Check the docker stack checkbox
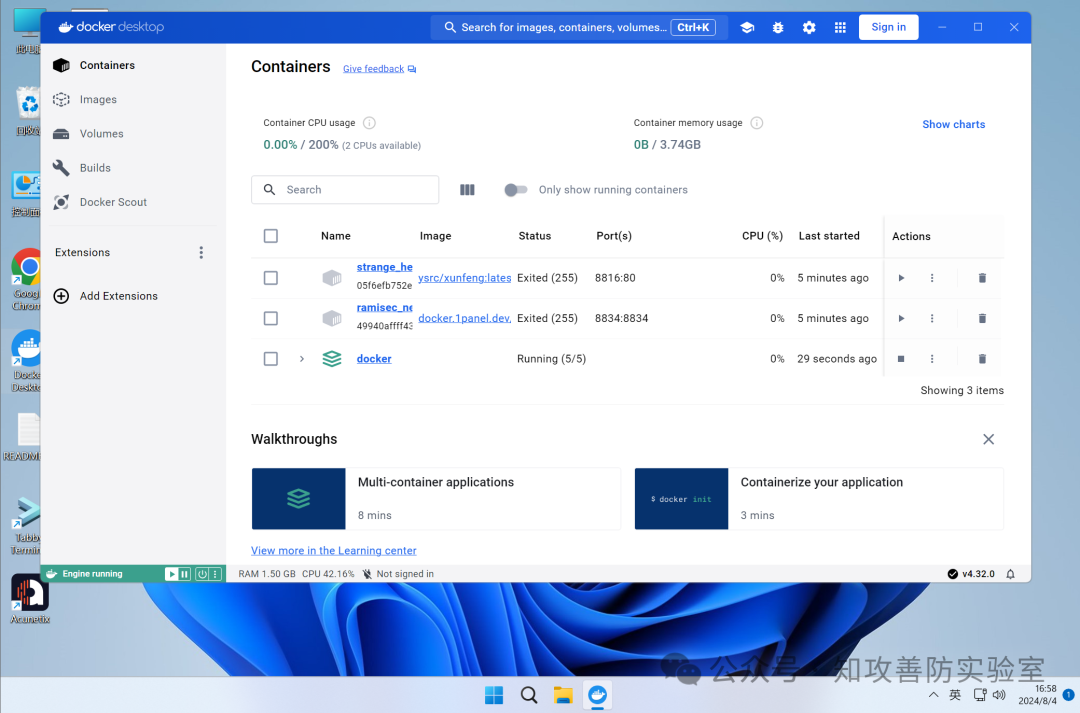Image resolution: width=1080 pixels, height=713 pixels. click(271, 359)
